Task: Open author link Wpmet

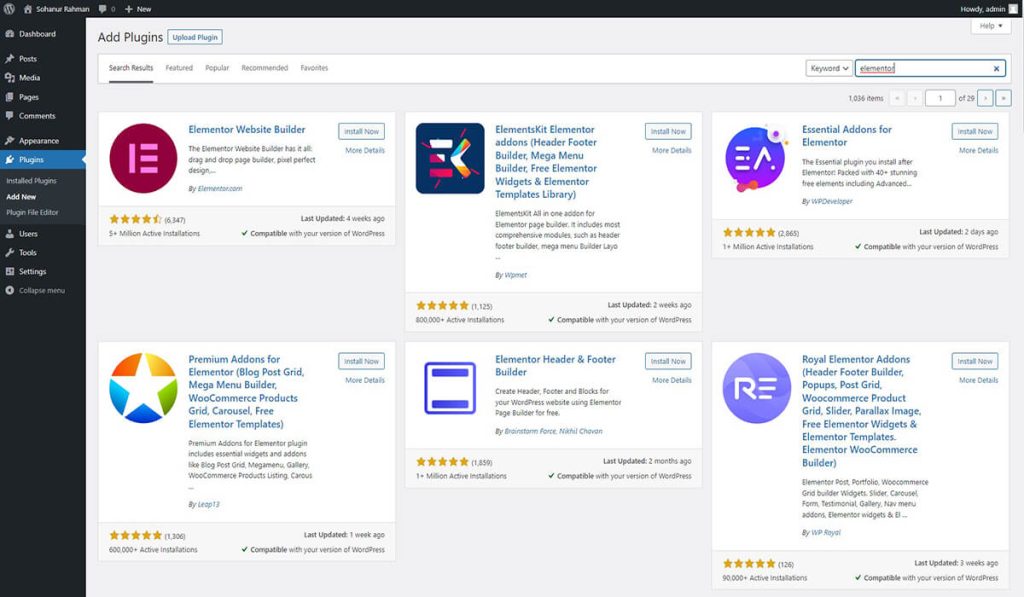Action: click(516, 275)
